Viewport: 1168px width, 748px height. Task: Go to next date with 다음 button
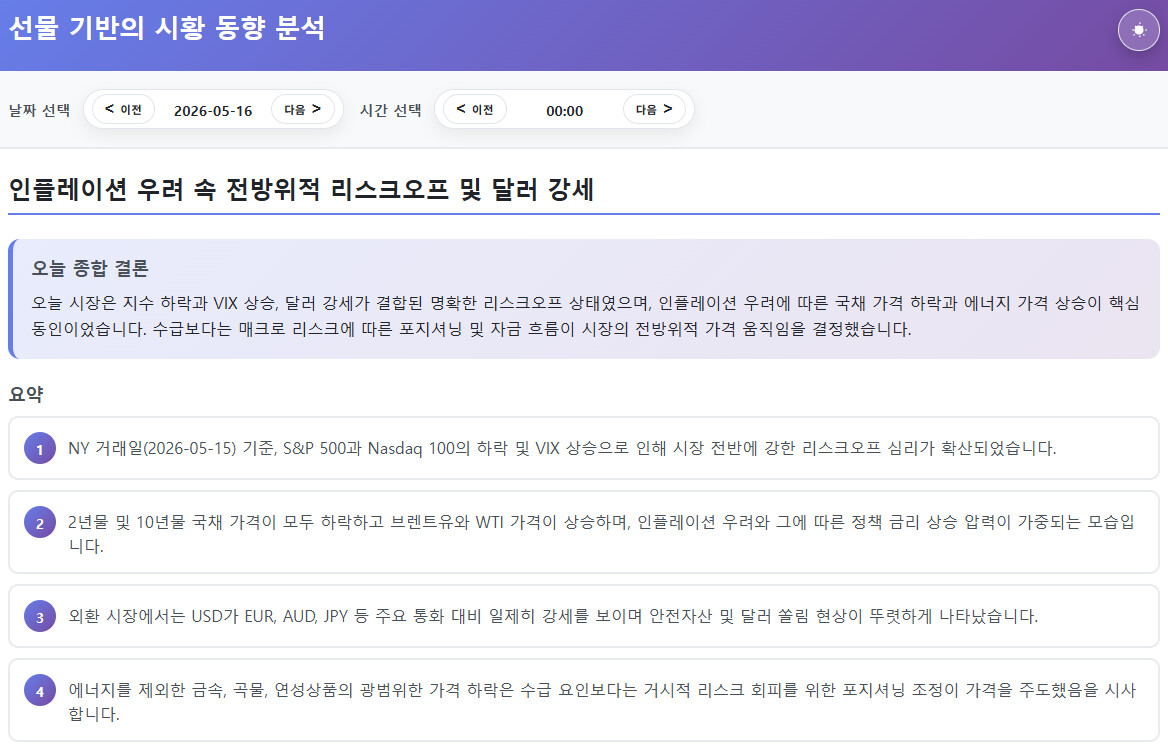(302, 110)
